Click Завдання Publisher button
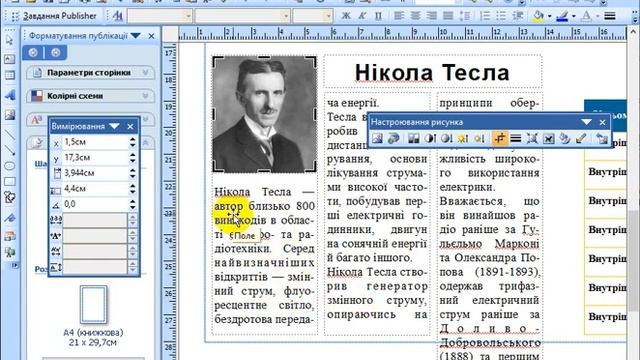 [54, 16]
